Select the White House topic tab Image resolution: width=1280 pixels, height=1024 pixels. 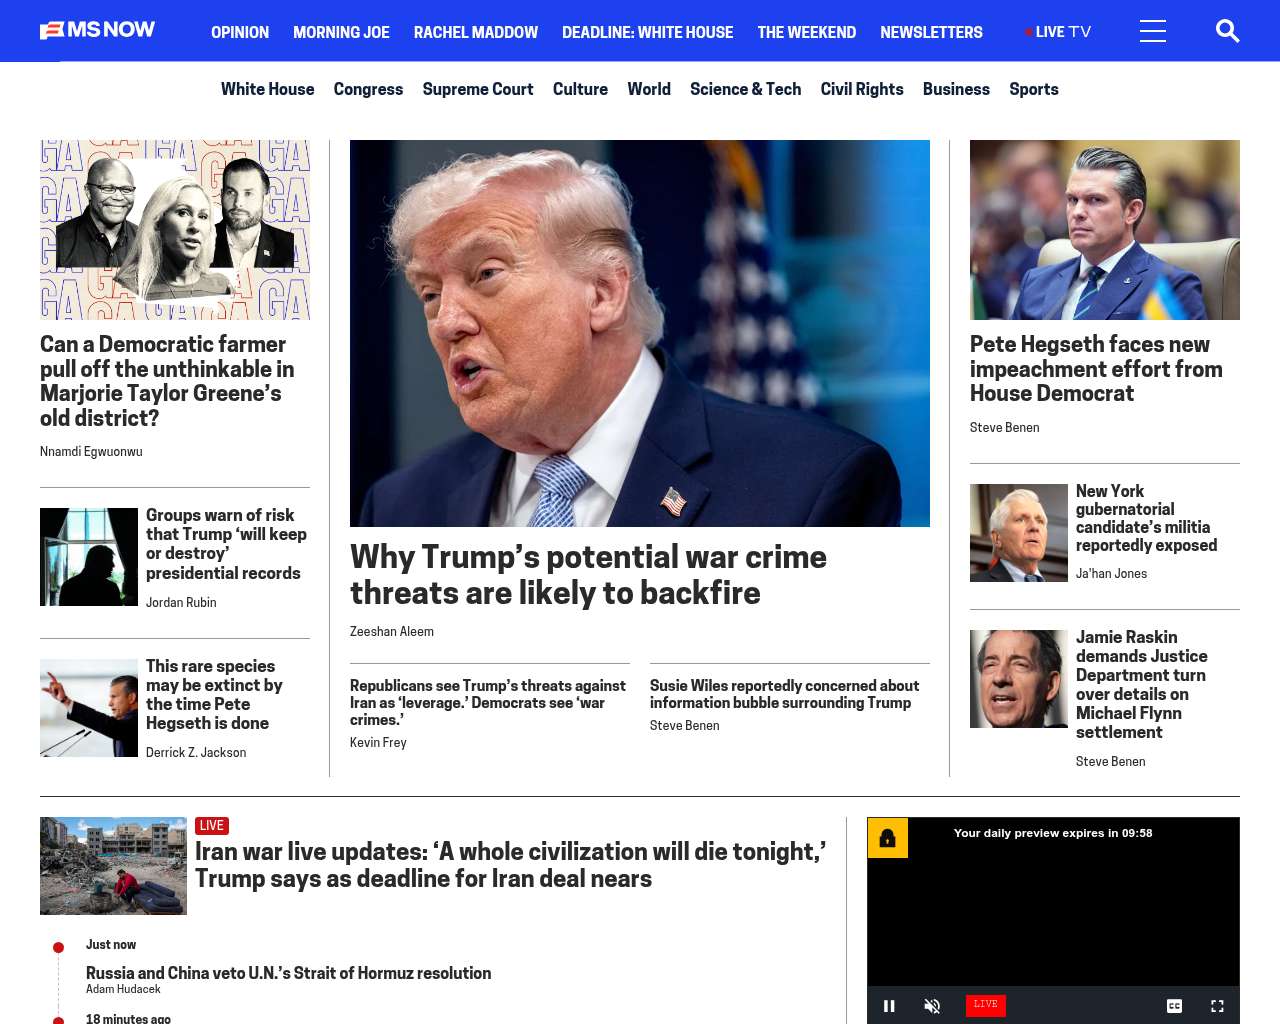point(267,89)
